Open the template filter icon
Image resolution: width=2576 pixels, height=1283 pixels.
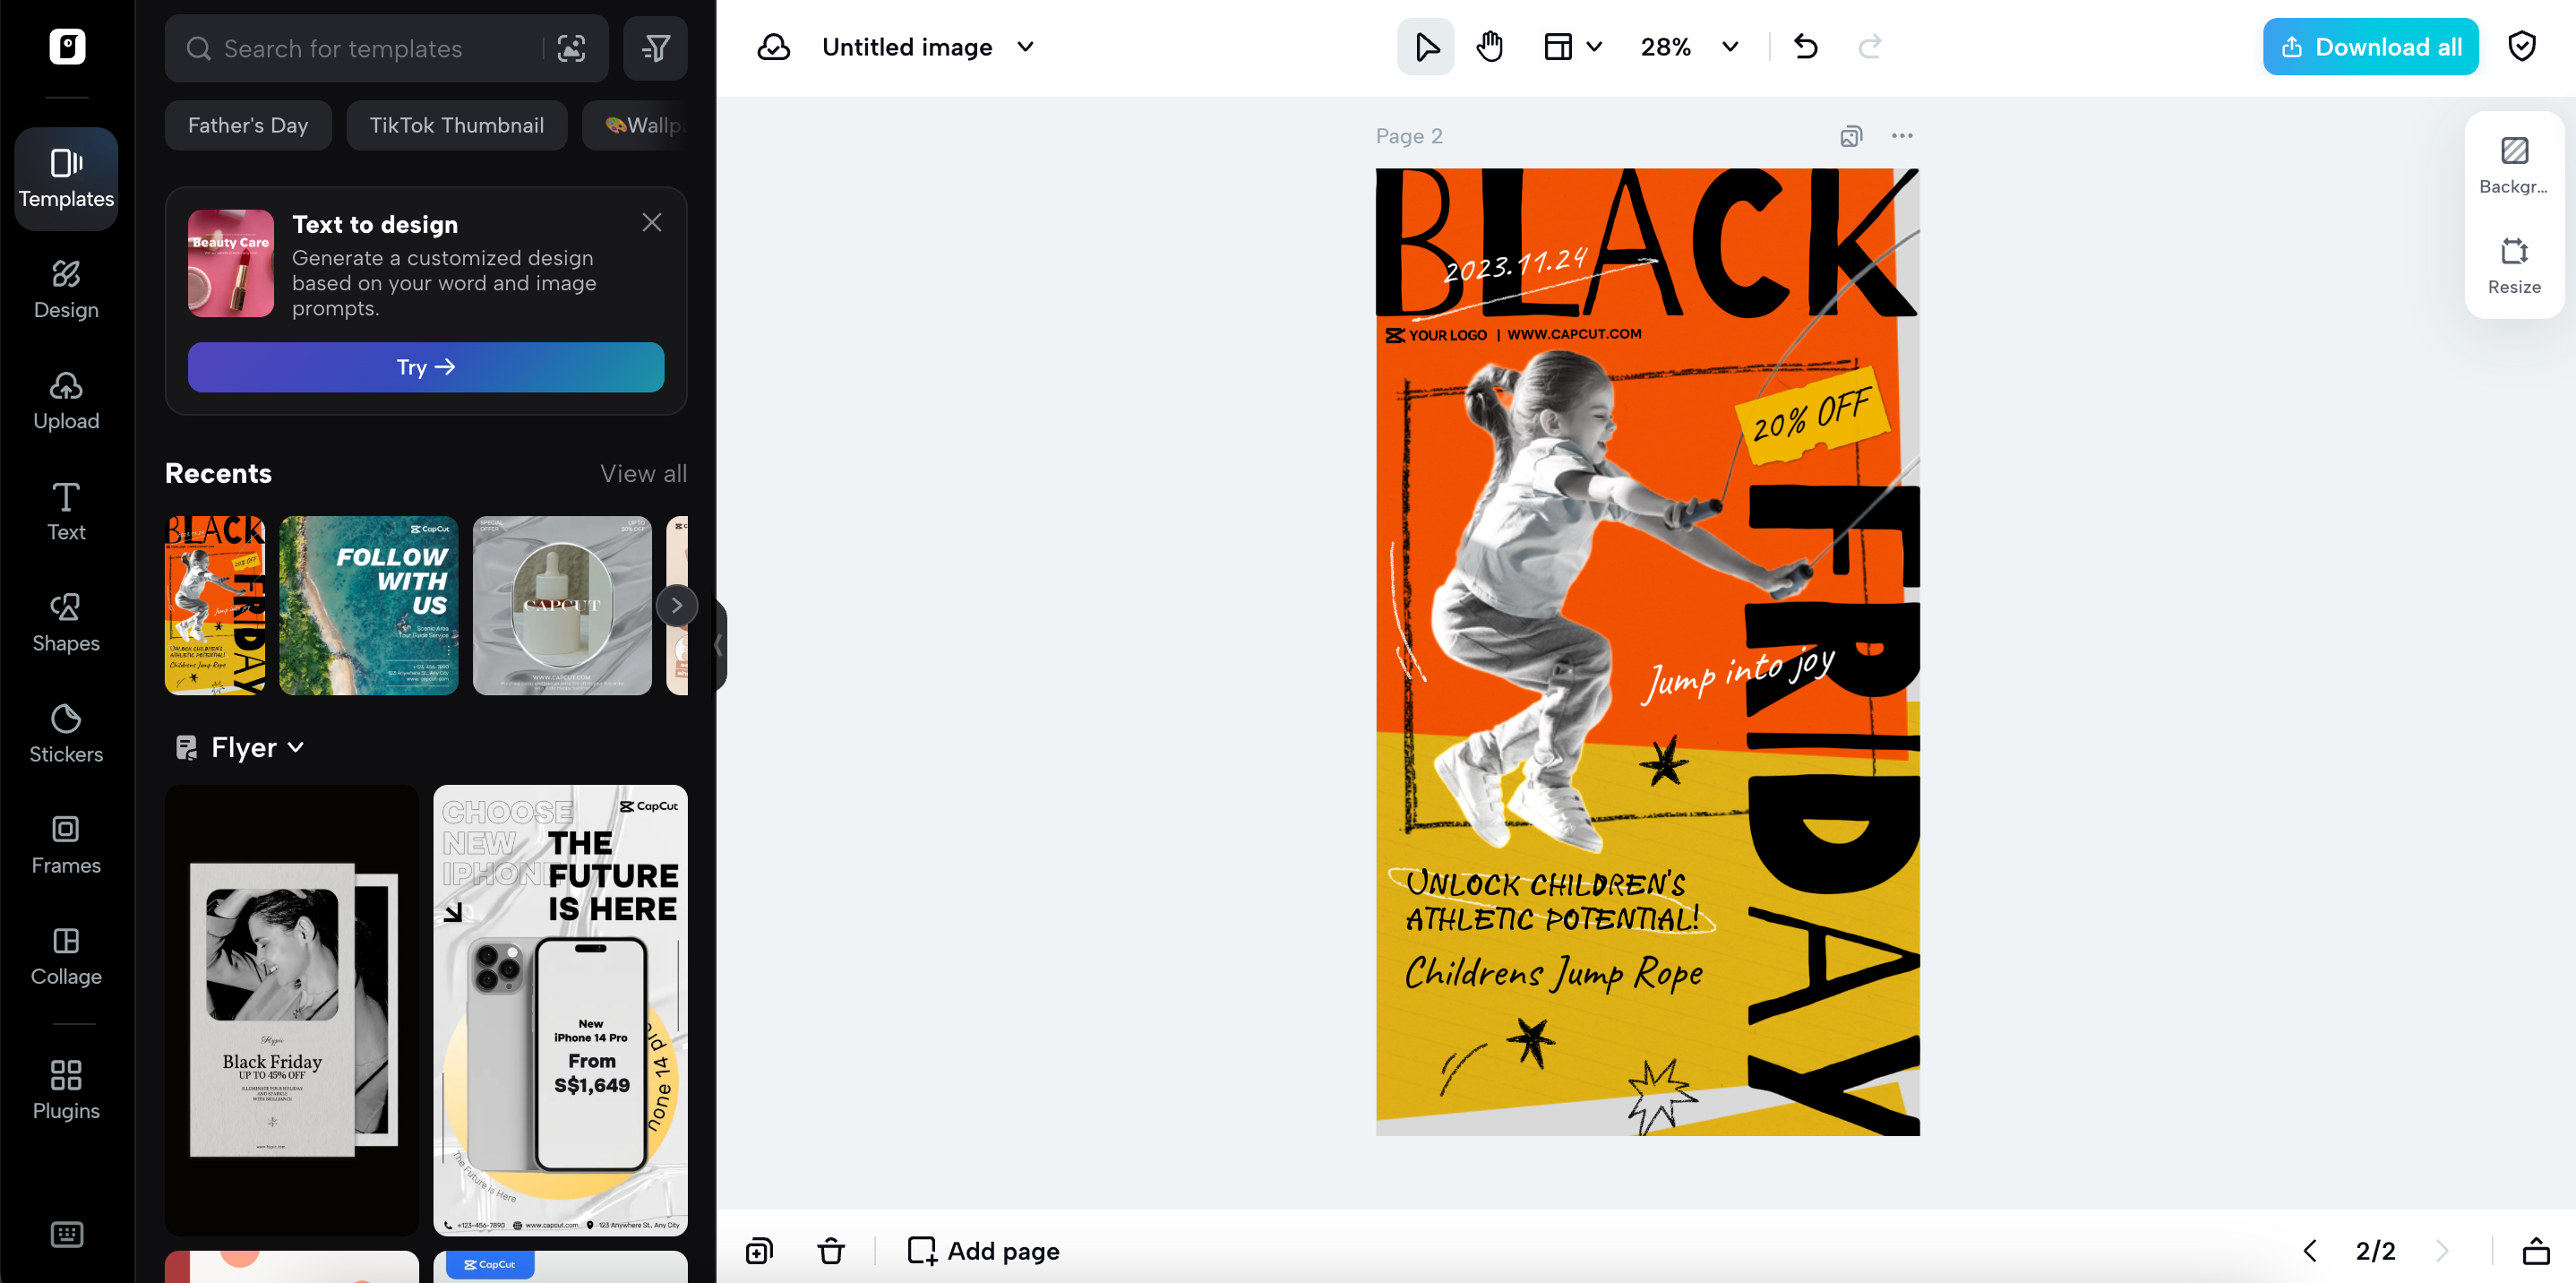click(x=655, y=49)
